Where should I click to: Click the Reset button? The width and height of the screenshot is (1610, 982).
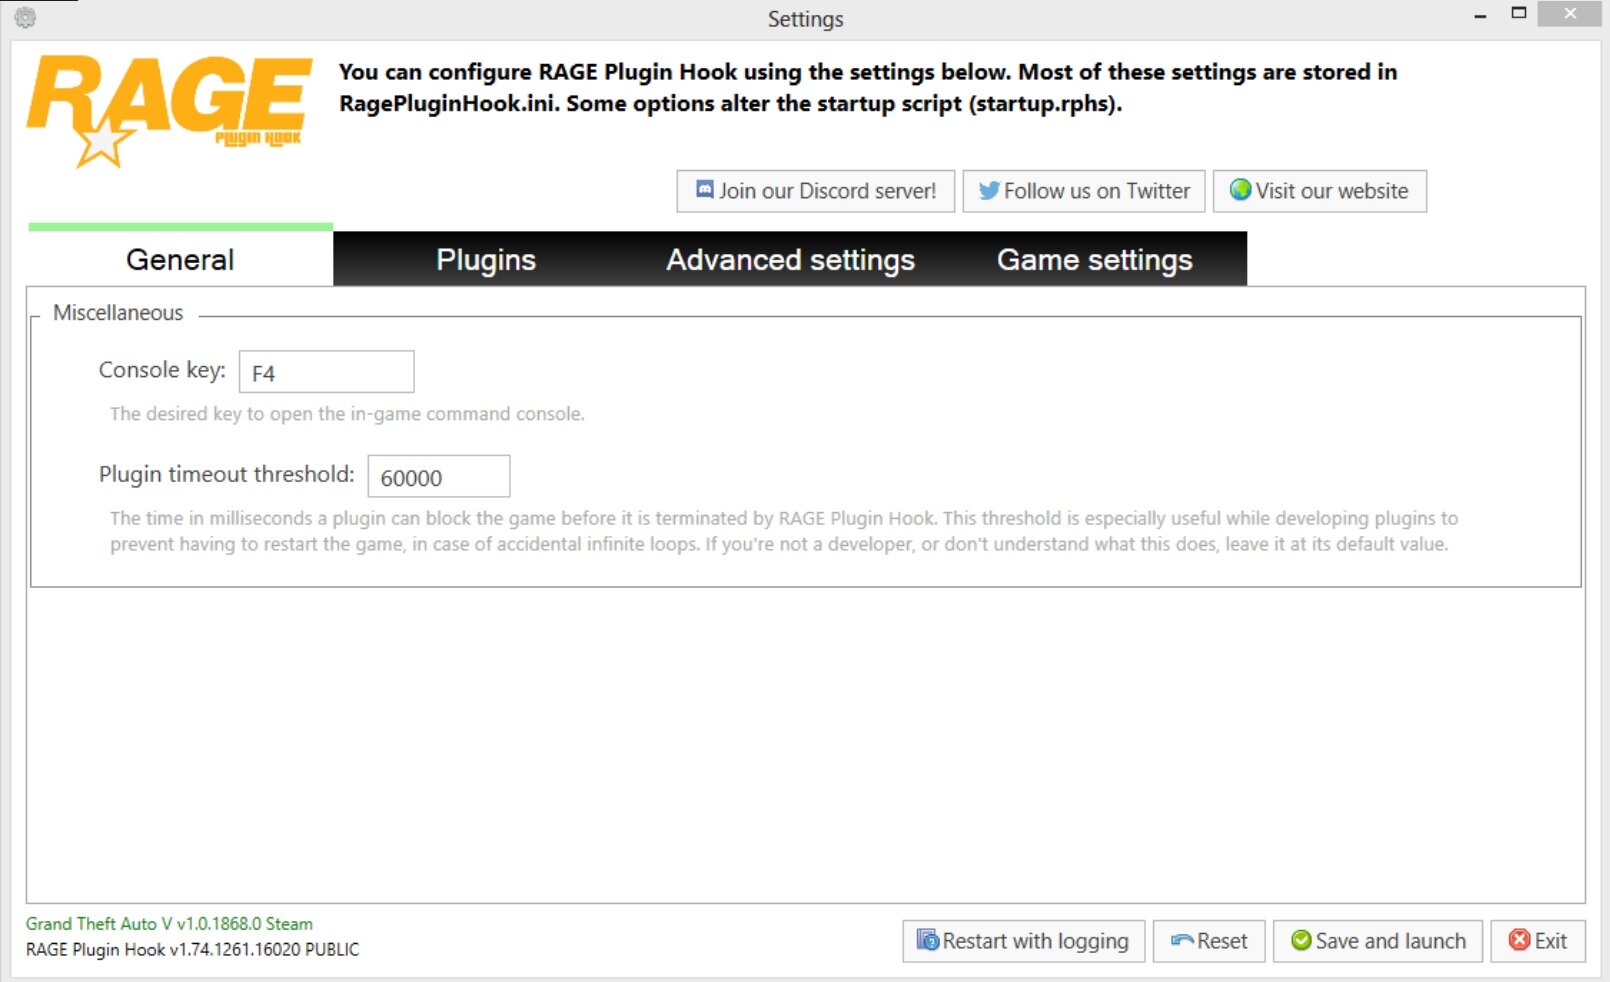[x=1209, y=941]
